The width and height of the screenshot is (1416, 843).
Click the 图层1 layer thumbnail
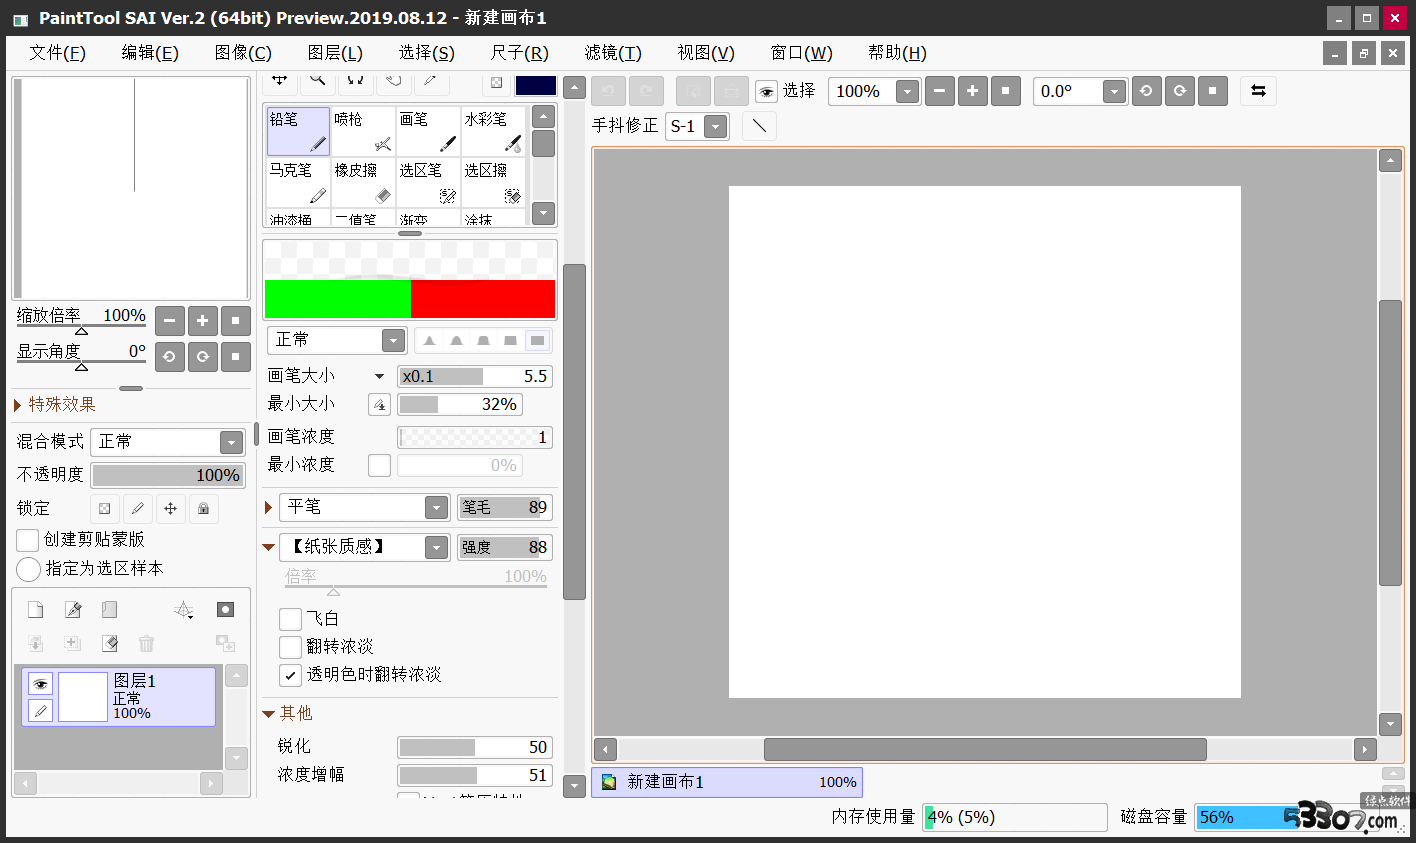[83, 697]
